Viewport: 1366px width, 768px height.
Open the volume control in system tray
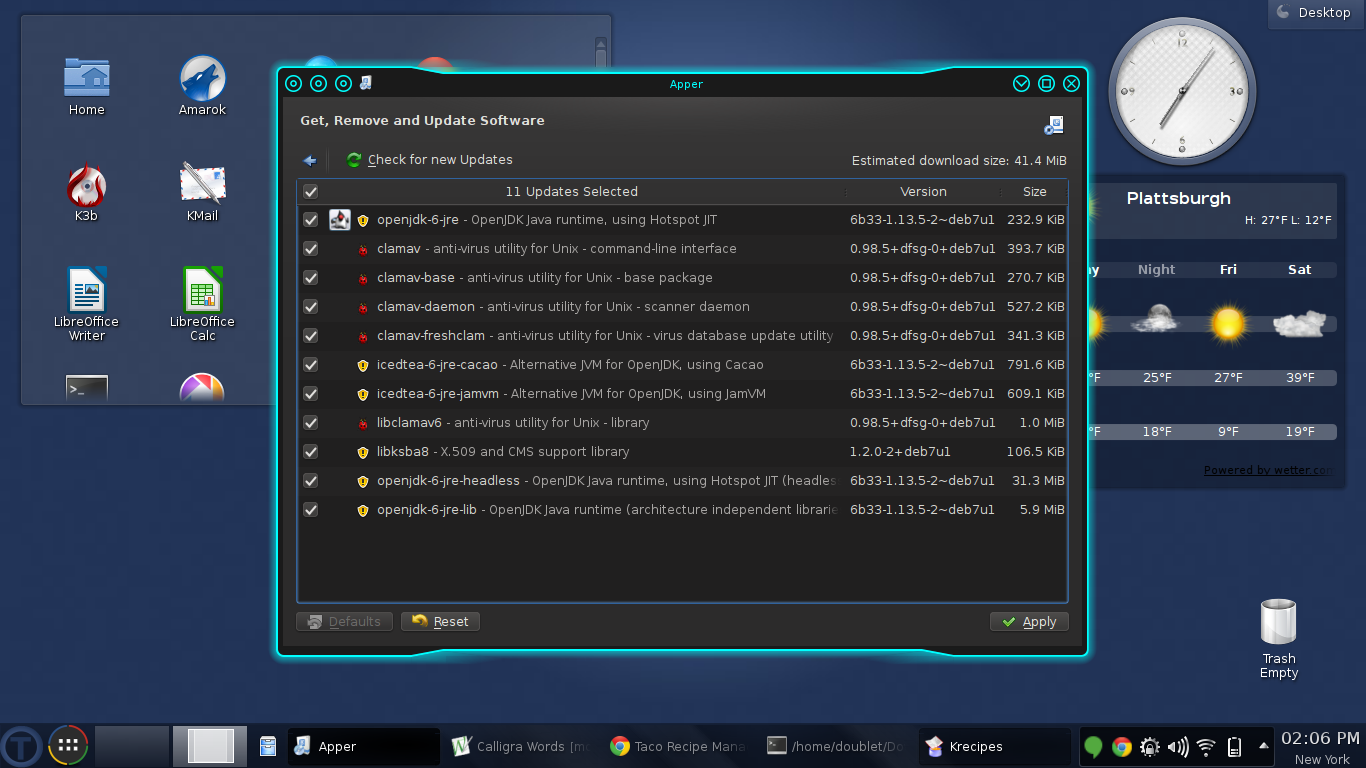coord(1178,747)
